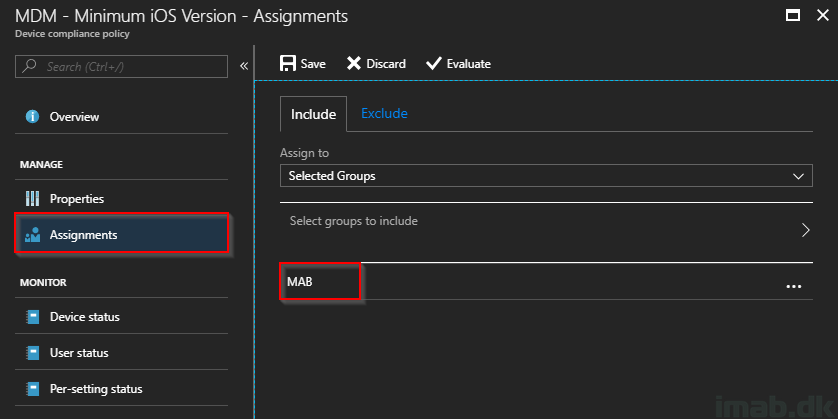Viewport: 838px width, 419px height.
Task: Select the Include tab
Action: 313,114
